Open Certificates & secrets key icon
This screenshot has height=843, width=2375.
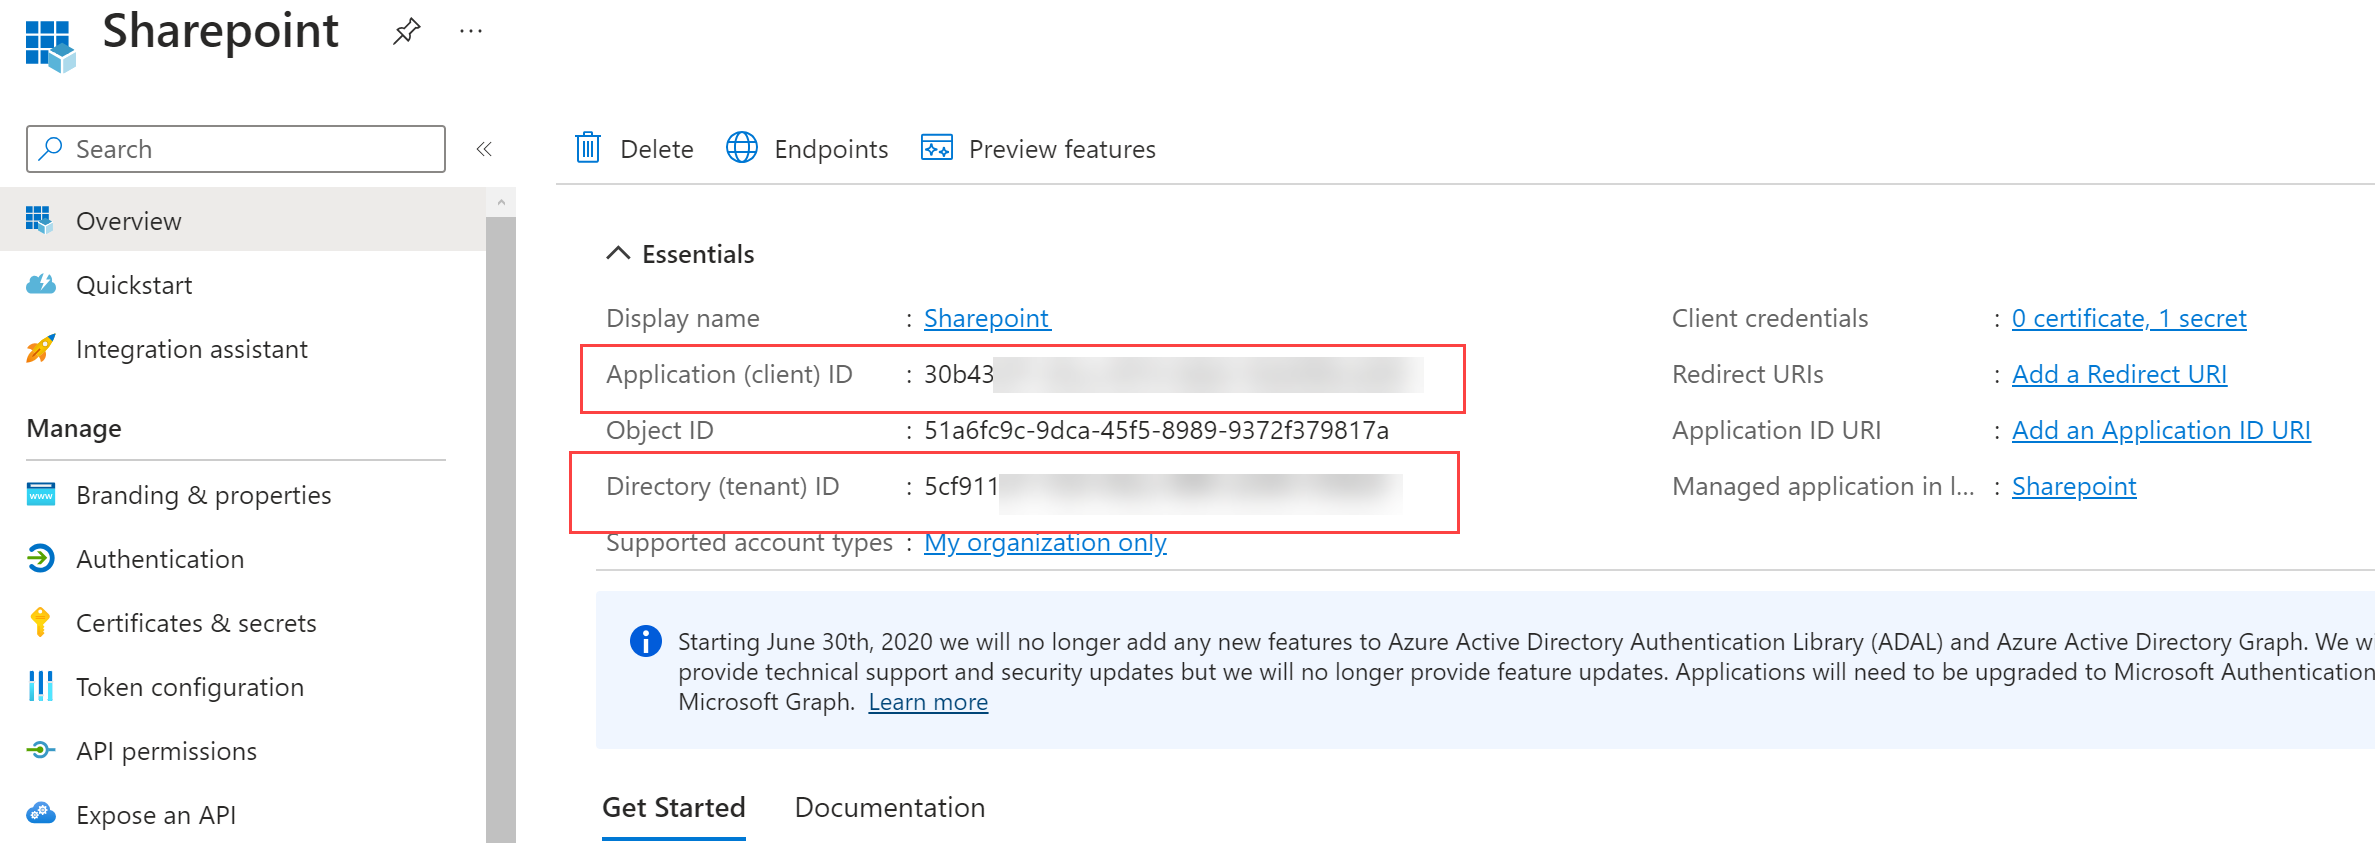tap(40, 623)
